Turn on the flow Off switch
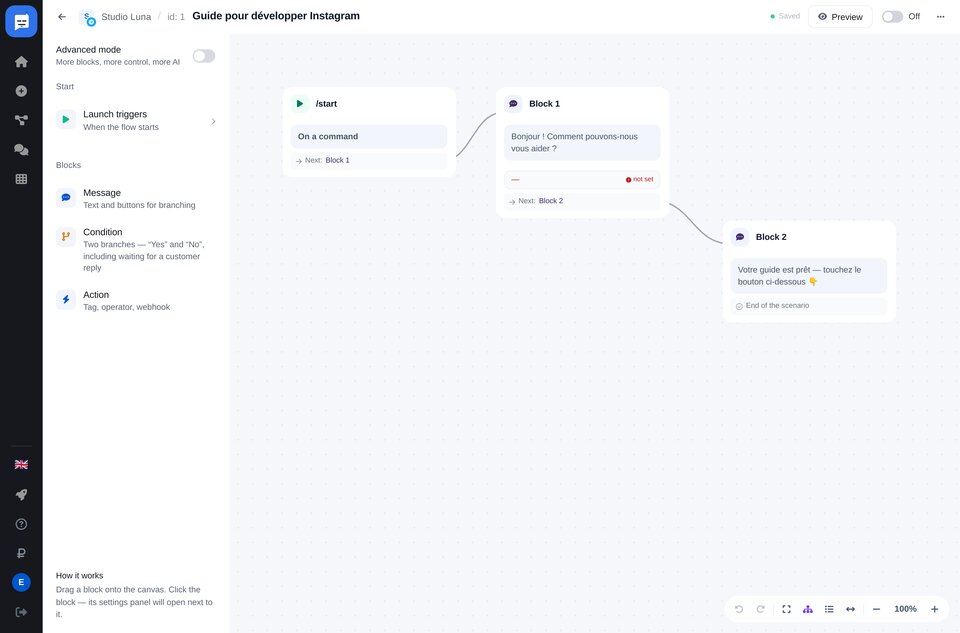Screen dimensions: 960x633 point(892,17)
